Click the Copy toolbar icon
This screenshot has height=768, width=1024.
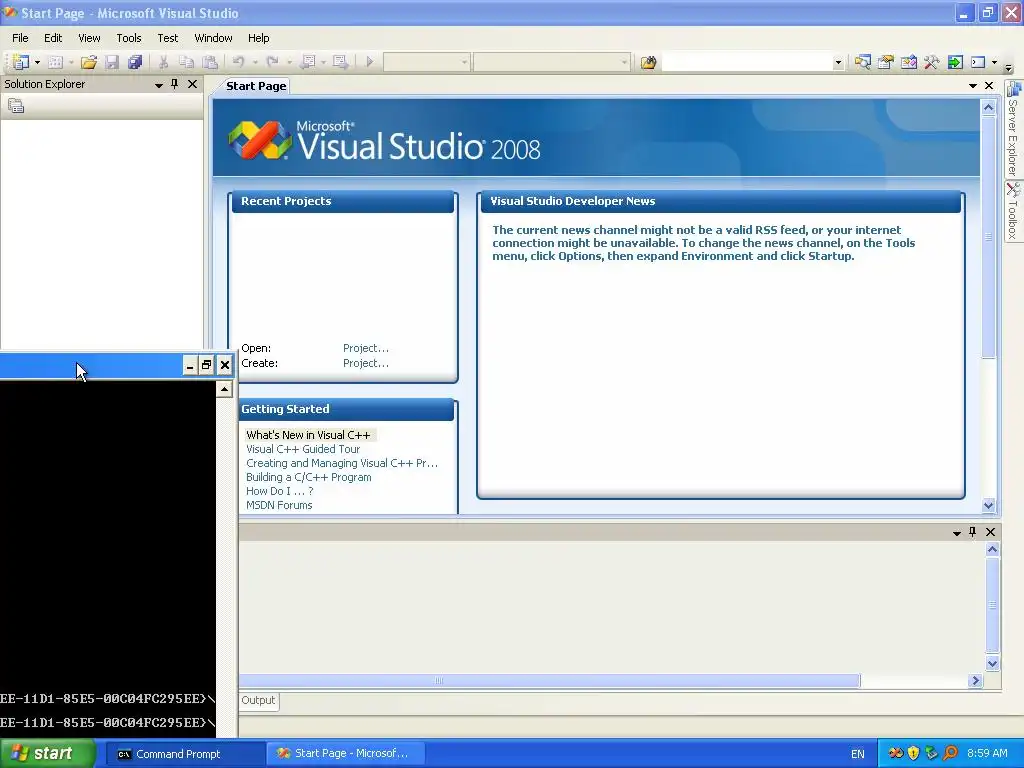click(186, 62)
